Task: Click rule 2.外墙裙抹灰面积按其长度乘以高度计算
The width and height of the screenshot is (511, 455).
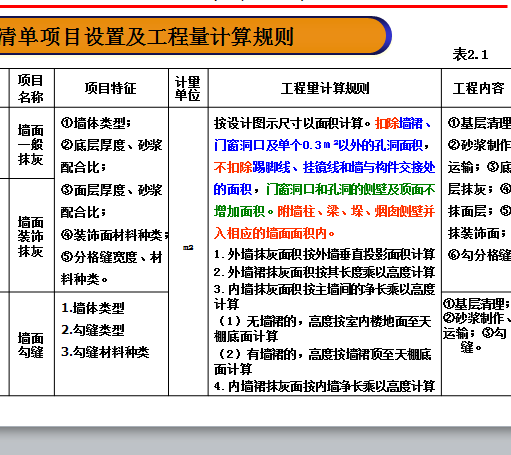Action: coord(325,272)
